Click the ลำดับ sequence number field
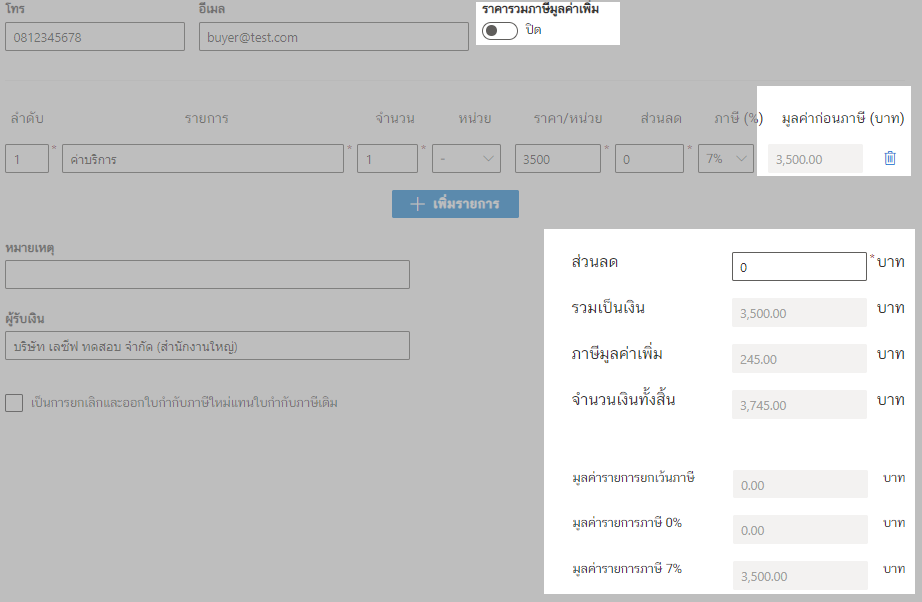The image size is (922, 602). tap(27, 159)
